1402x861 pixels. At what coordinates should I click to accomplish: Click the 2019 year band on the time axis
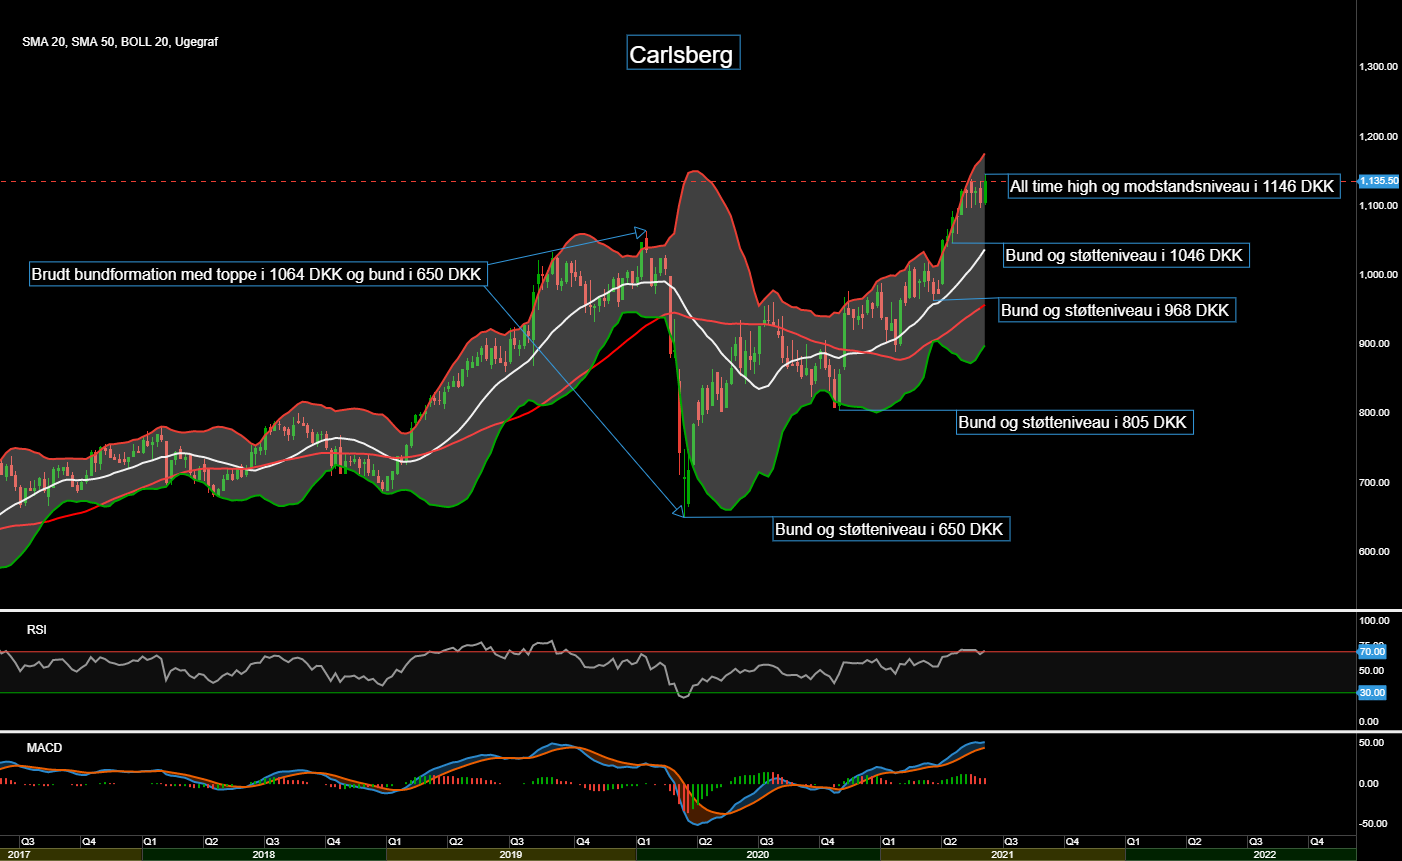pyautogui.click(x=511, y=854)
